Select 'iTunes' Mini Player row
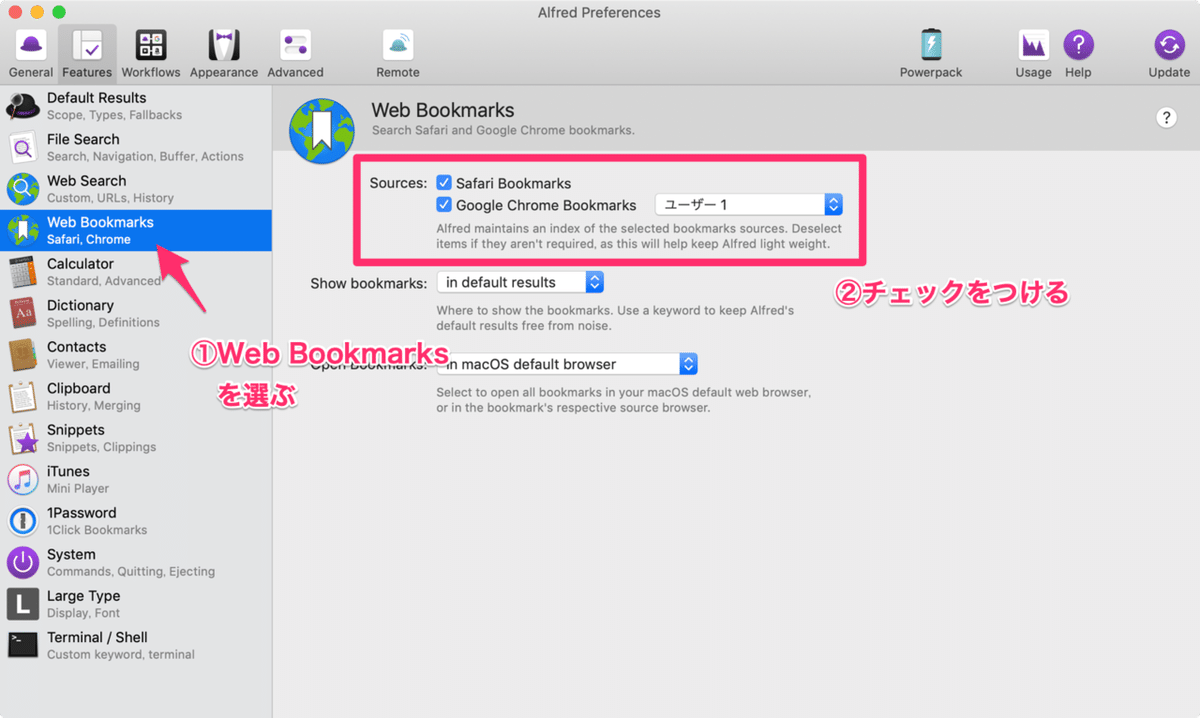 pyautogui.click(x=136, y=479)
